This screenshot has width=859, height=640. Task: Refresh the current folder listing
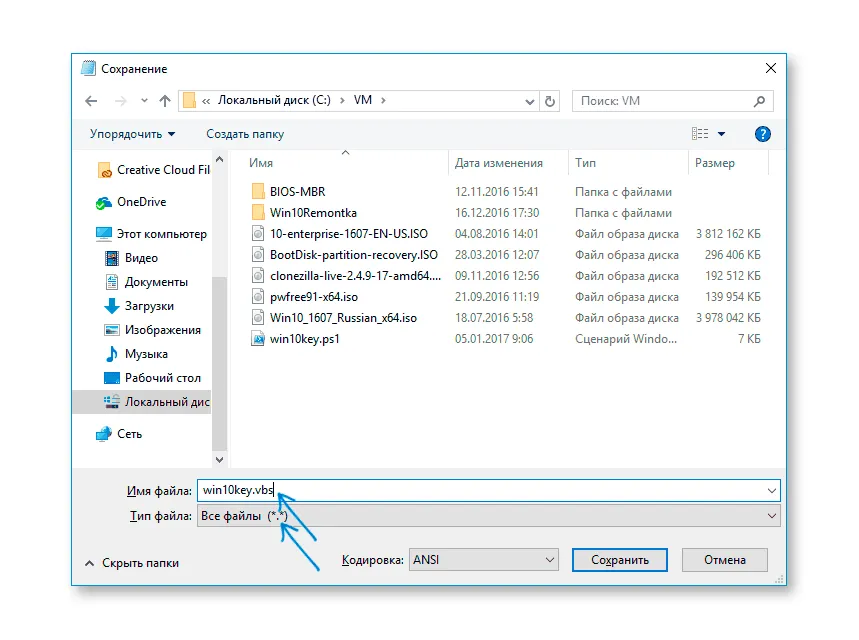coord(549,101)
